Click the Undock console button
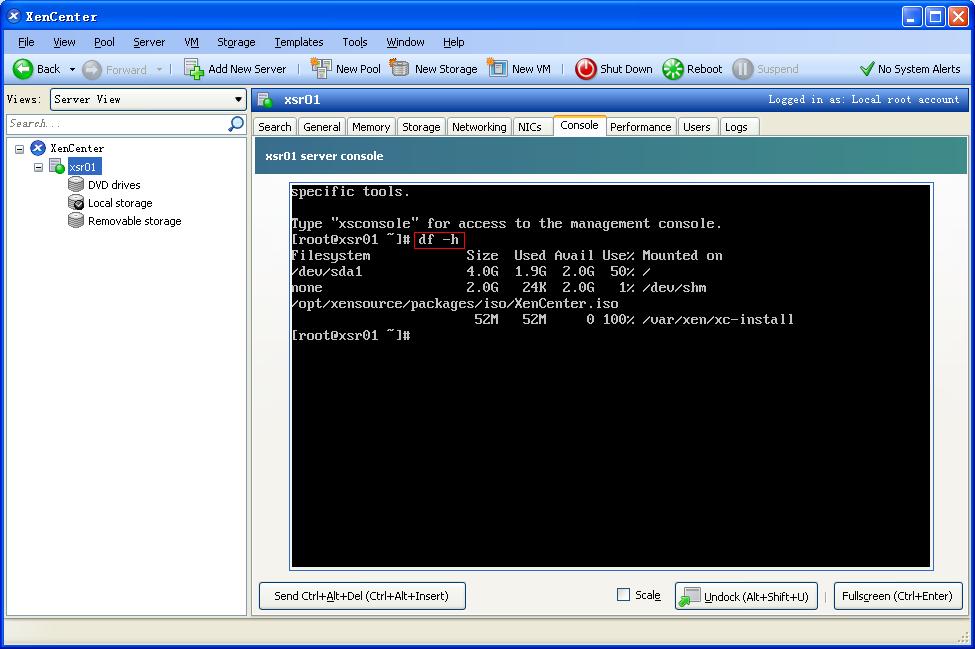This screenshot has height=649, width=975. pos(746,596)
